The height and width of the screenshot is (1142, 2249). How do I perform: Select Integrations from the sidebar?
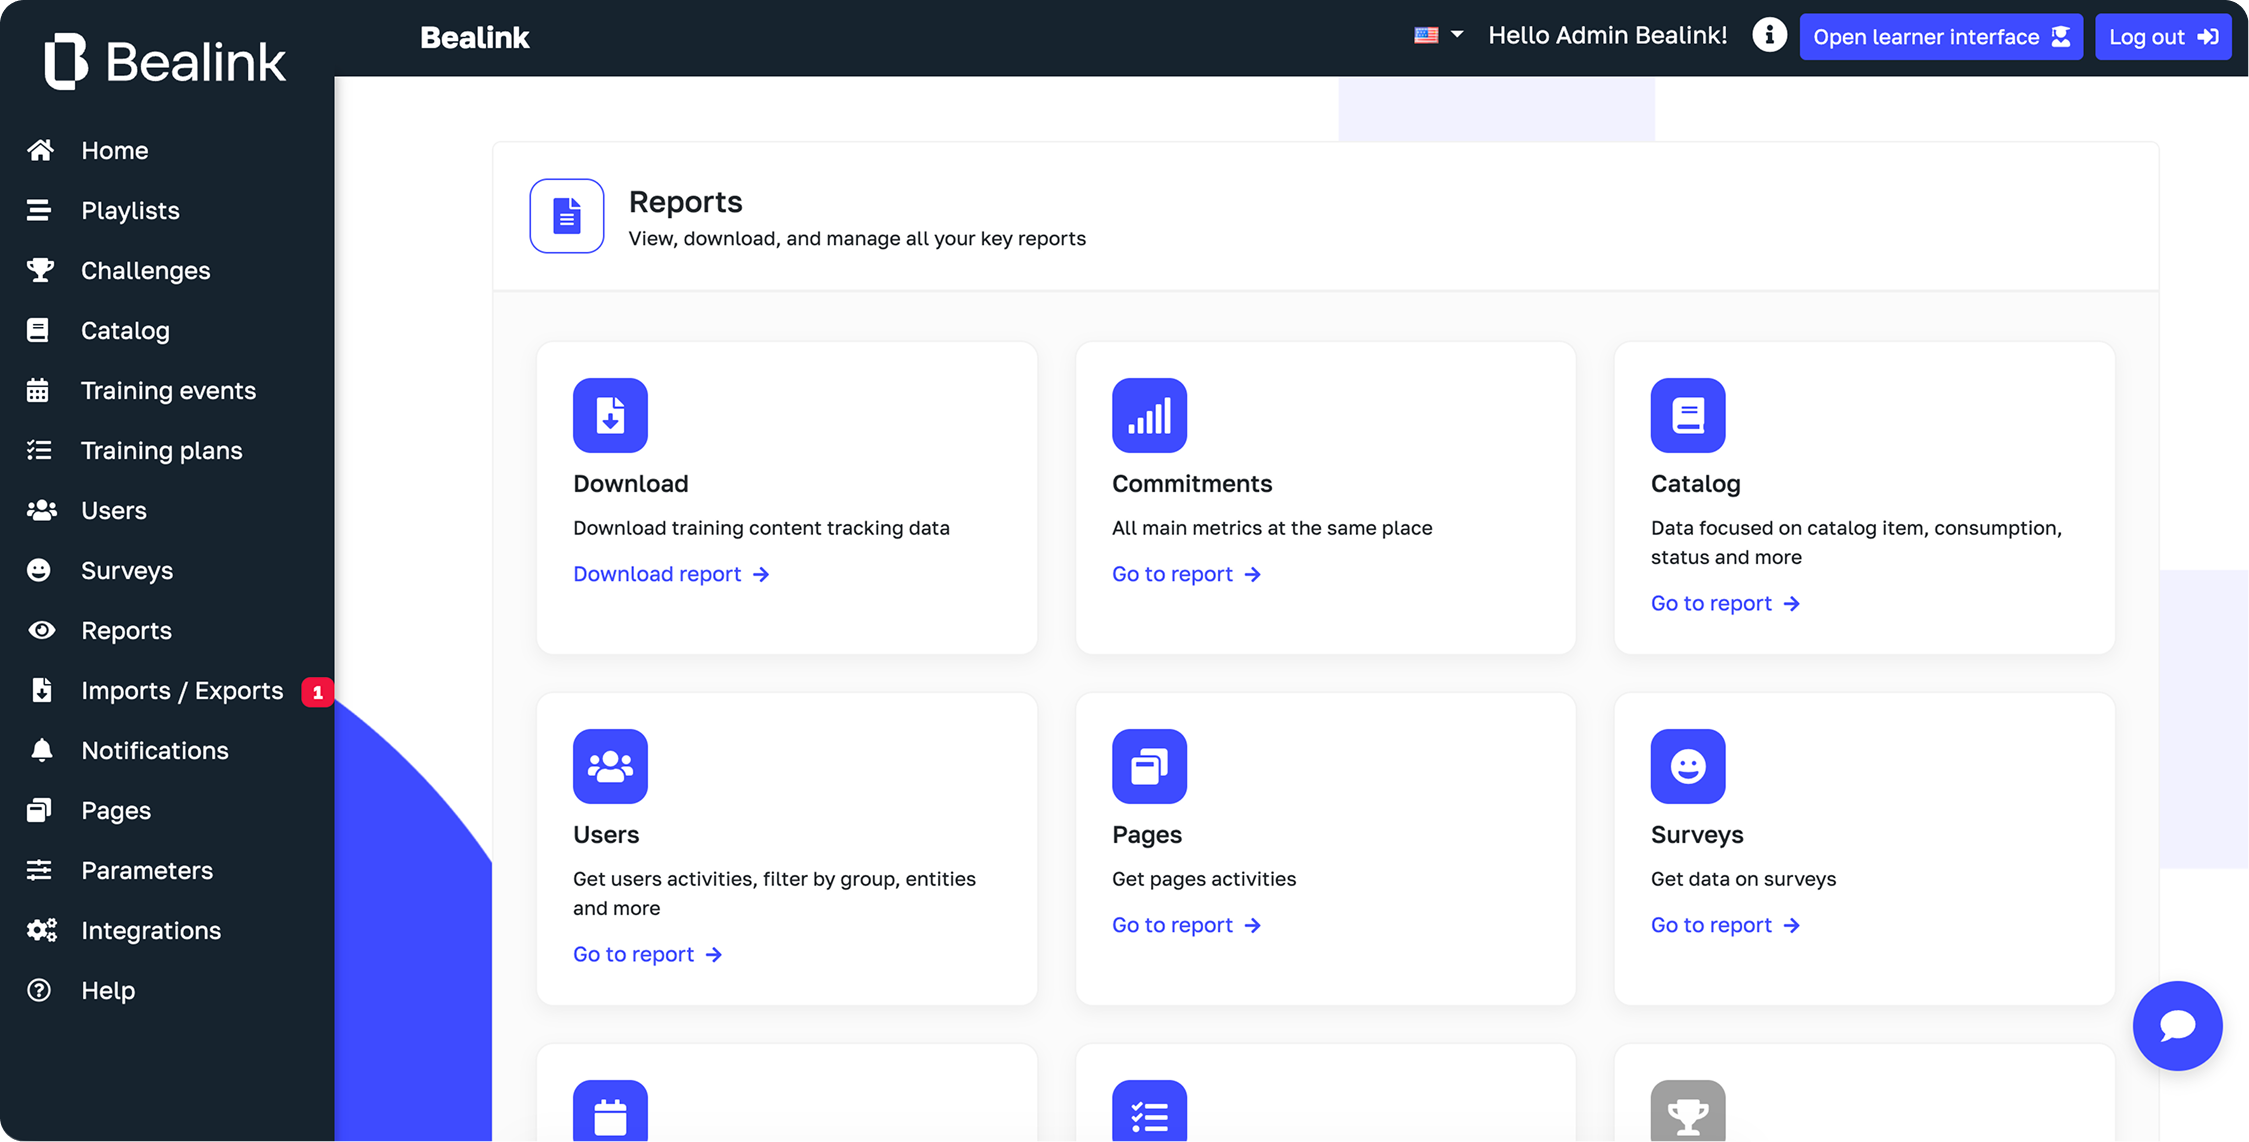(150, 931)
